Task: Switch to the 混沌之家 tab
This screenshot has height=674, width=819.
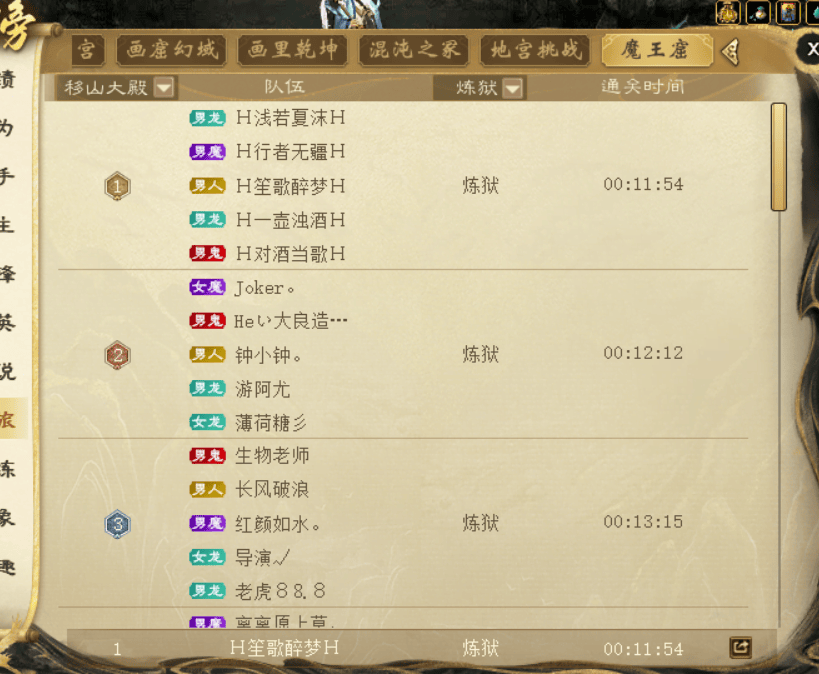Action: (x=414, y=50)
